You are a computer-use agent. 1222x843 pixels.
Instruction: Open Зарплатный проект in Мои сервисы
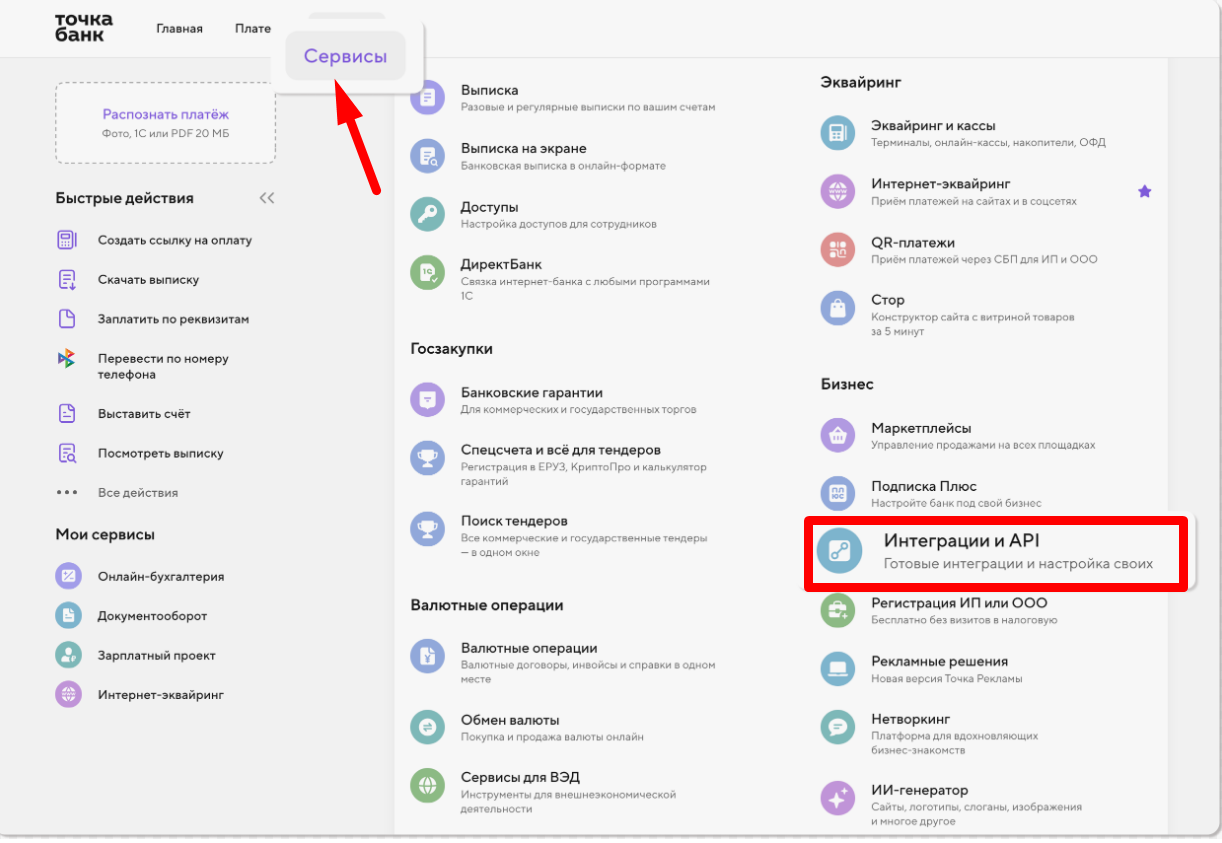[x=157, y=655]
